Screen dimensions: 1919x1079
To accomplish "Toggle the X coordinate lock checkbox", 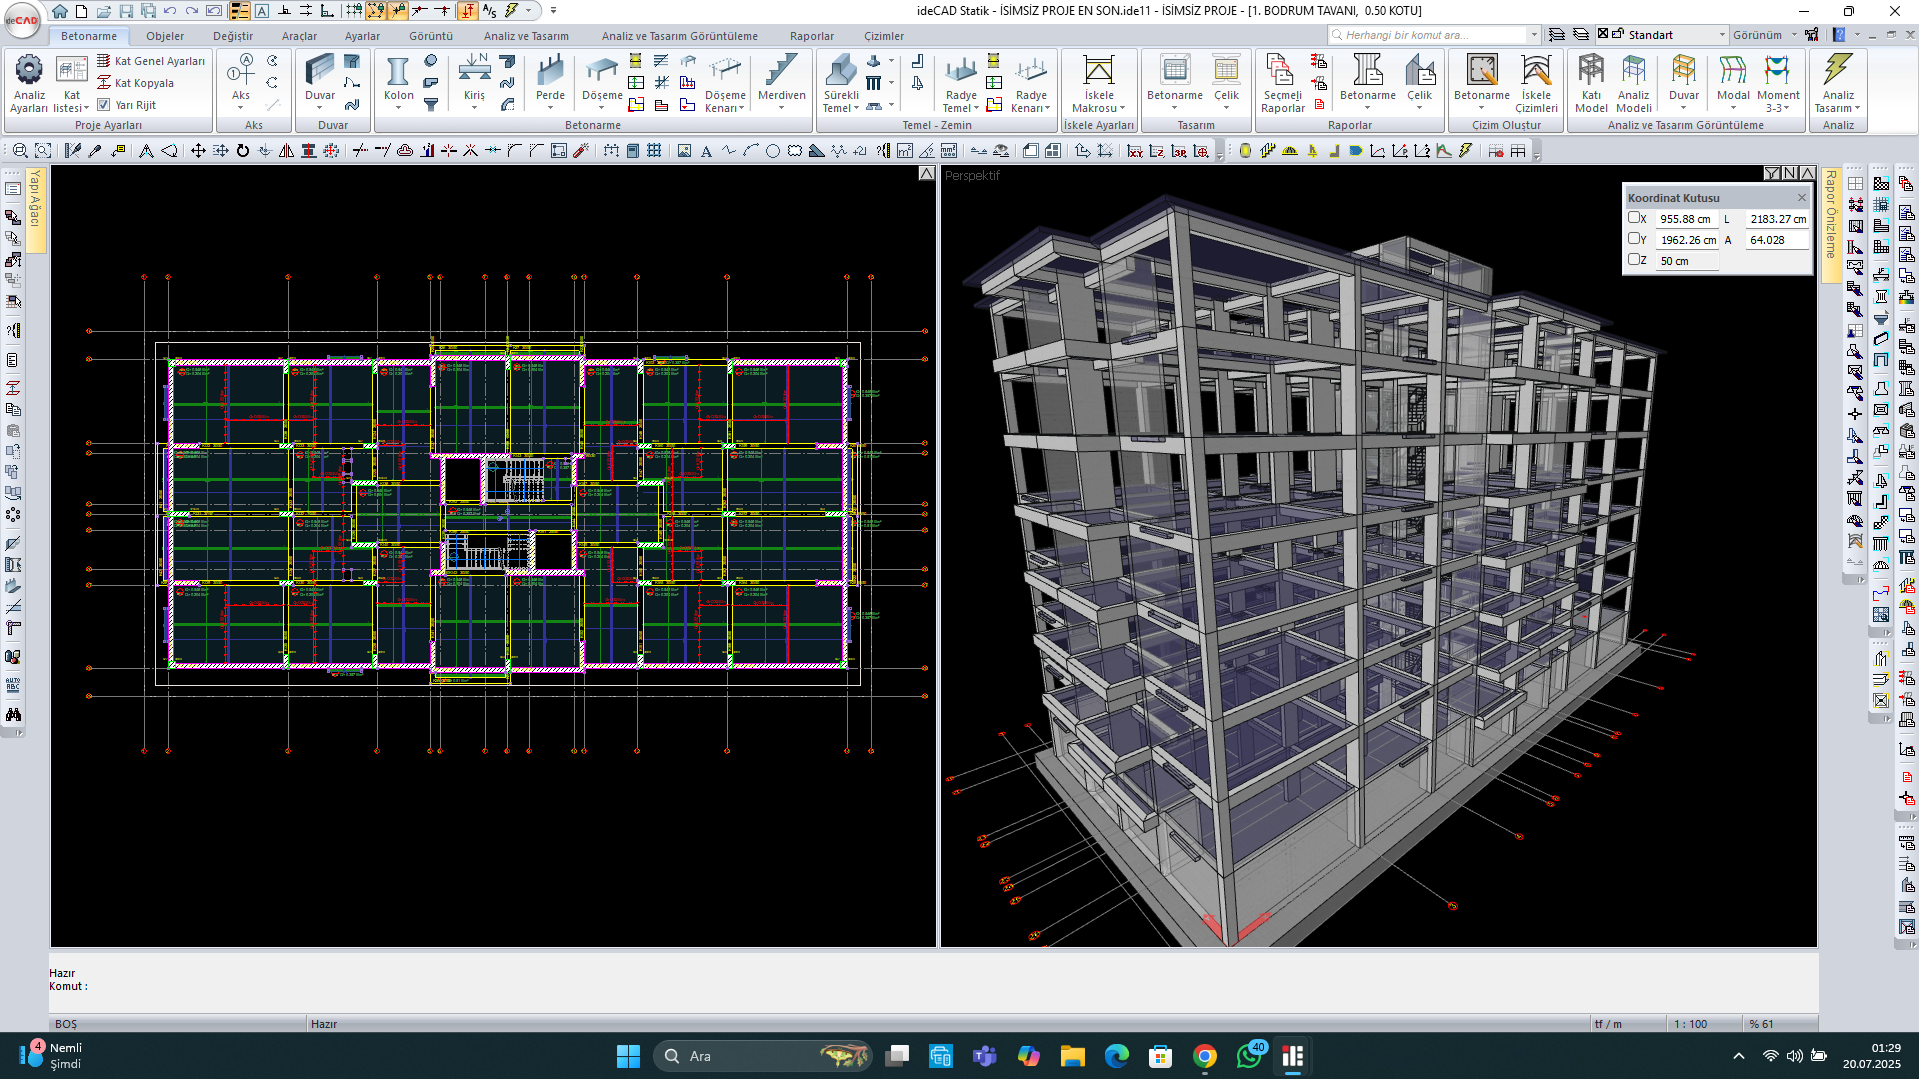I will coord(1633,217).
